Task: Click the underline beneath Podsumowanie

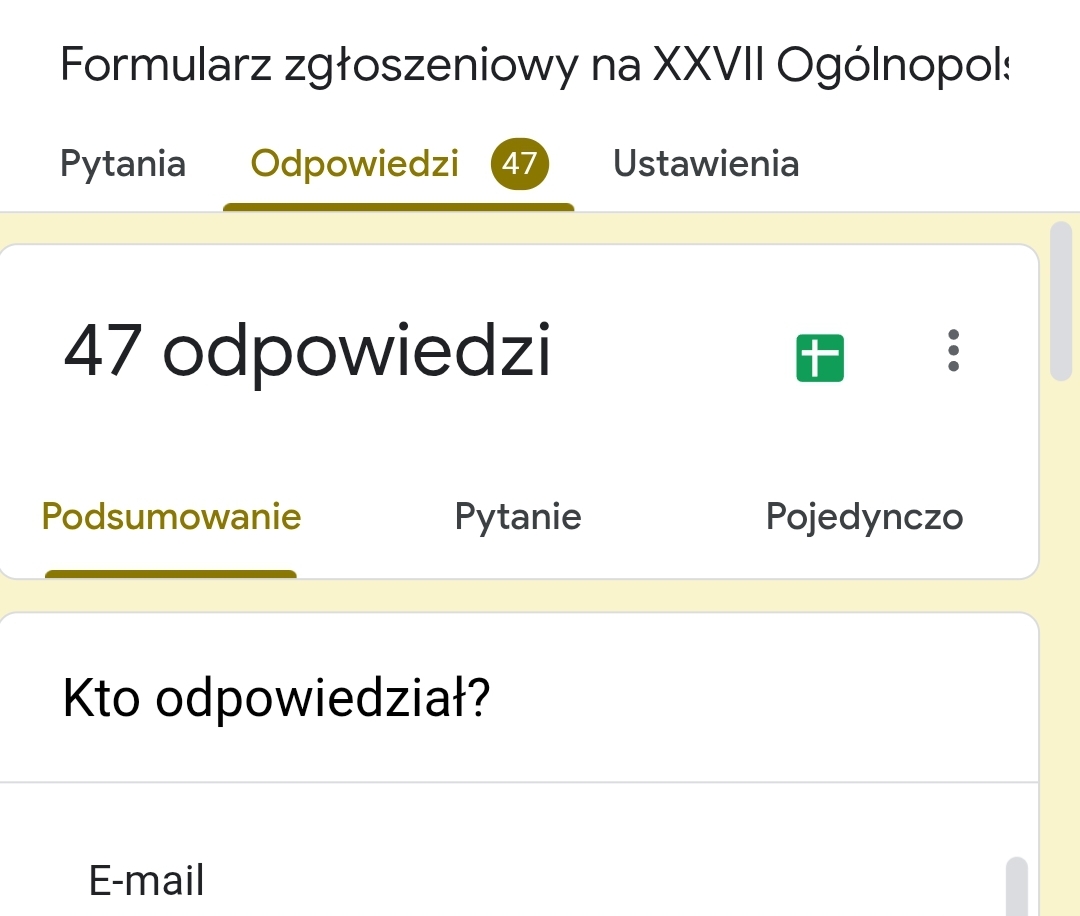Action: [x=171, y=574]
